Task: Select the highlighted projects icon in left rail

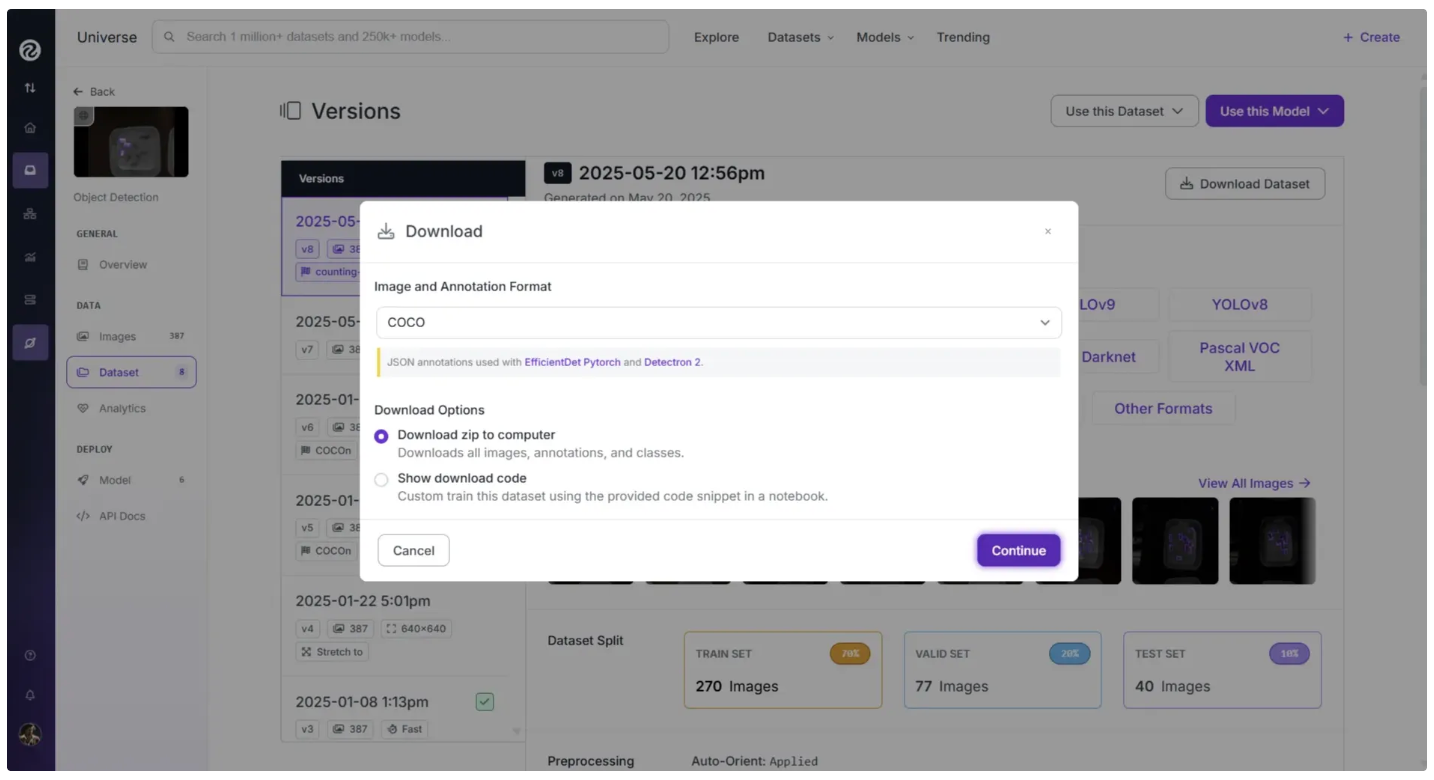Action: point(30,171)
